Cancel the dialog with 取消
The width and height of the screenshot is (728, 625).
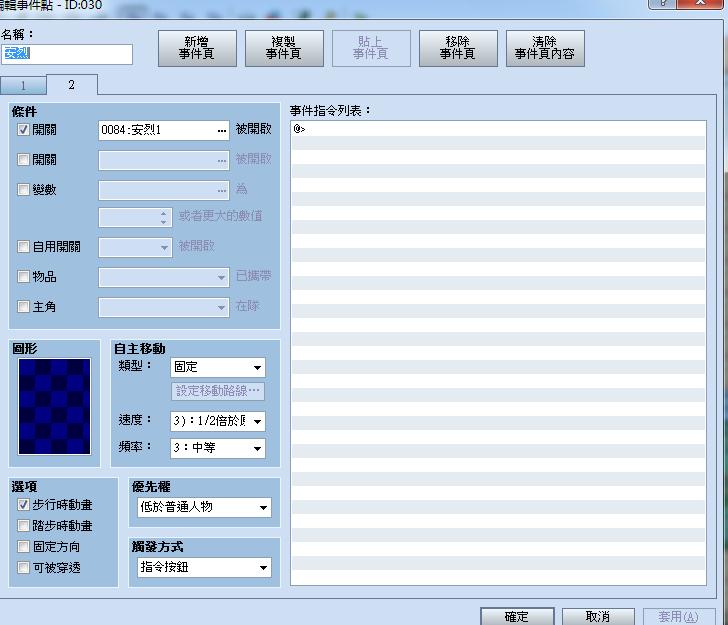pyautogui.click(x=598, y=617)
